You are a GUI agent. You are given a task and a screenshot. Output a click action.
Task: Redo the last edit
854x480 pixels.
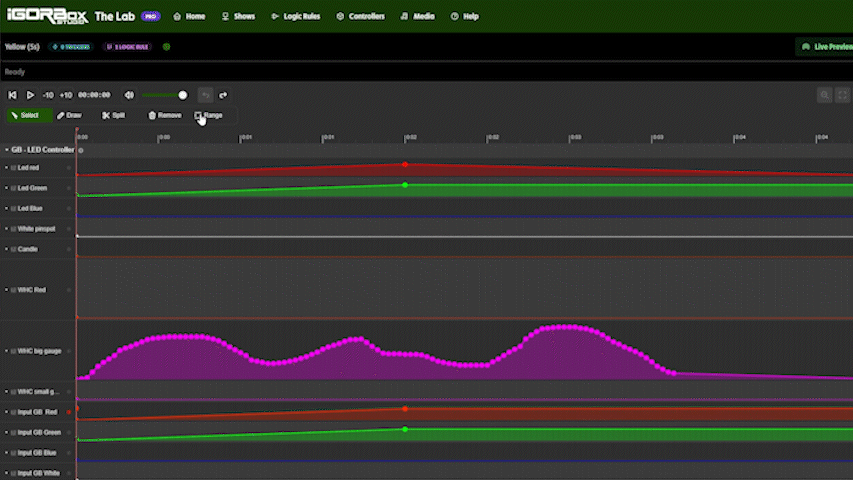[x=223, y=95]
